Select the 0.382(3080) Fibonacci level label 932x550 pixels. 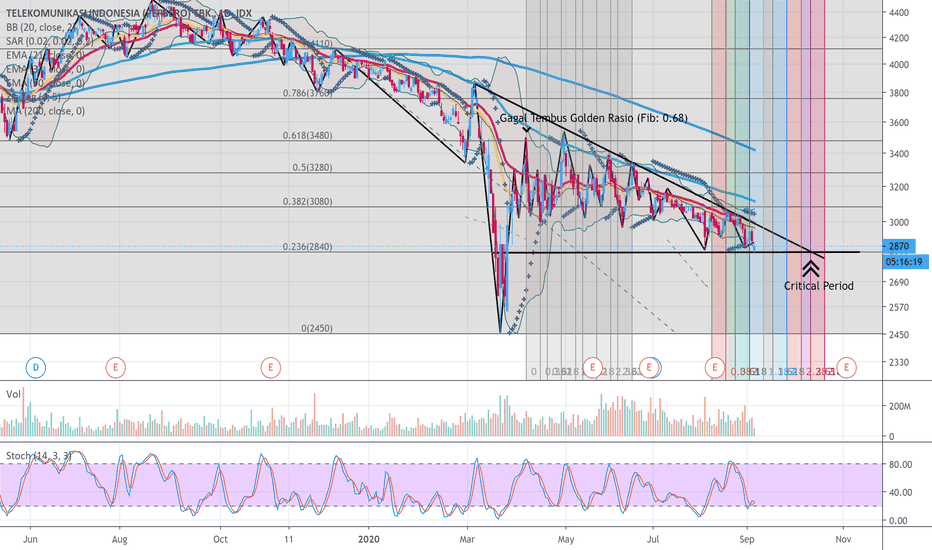tap(307, 202)
